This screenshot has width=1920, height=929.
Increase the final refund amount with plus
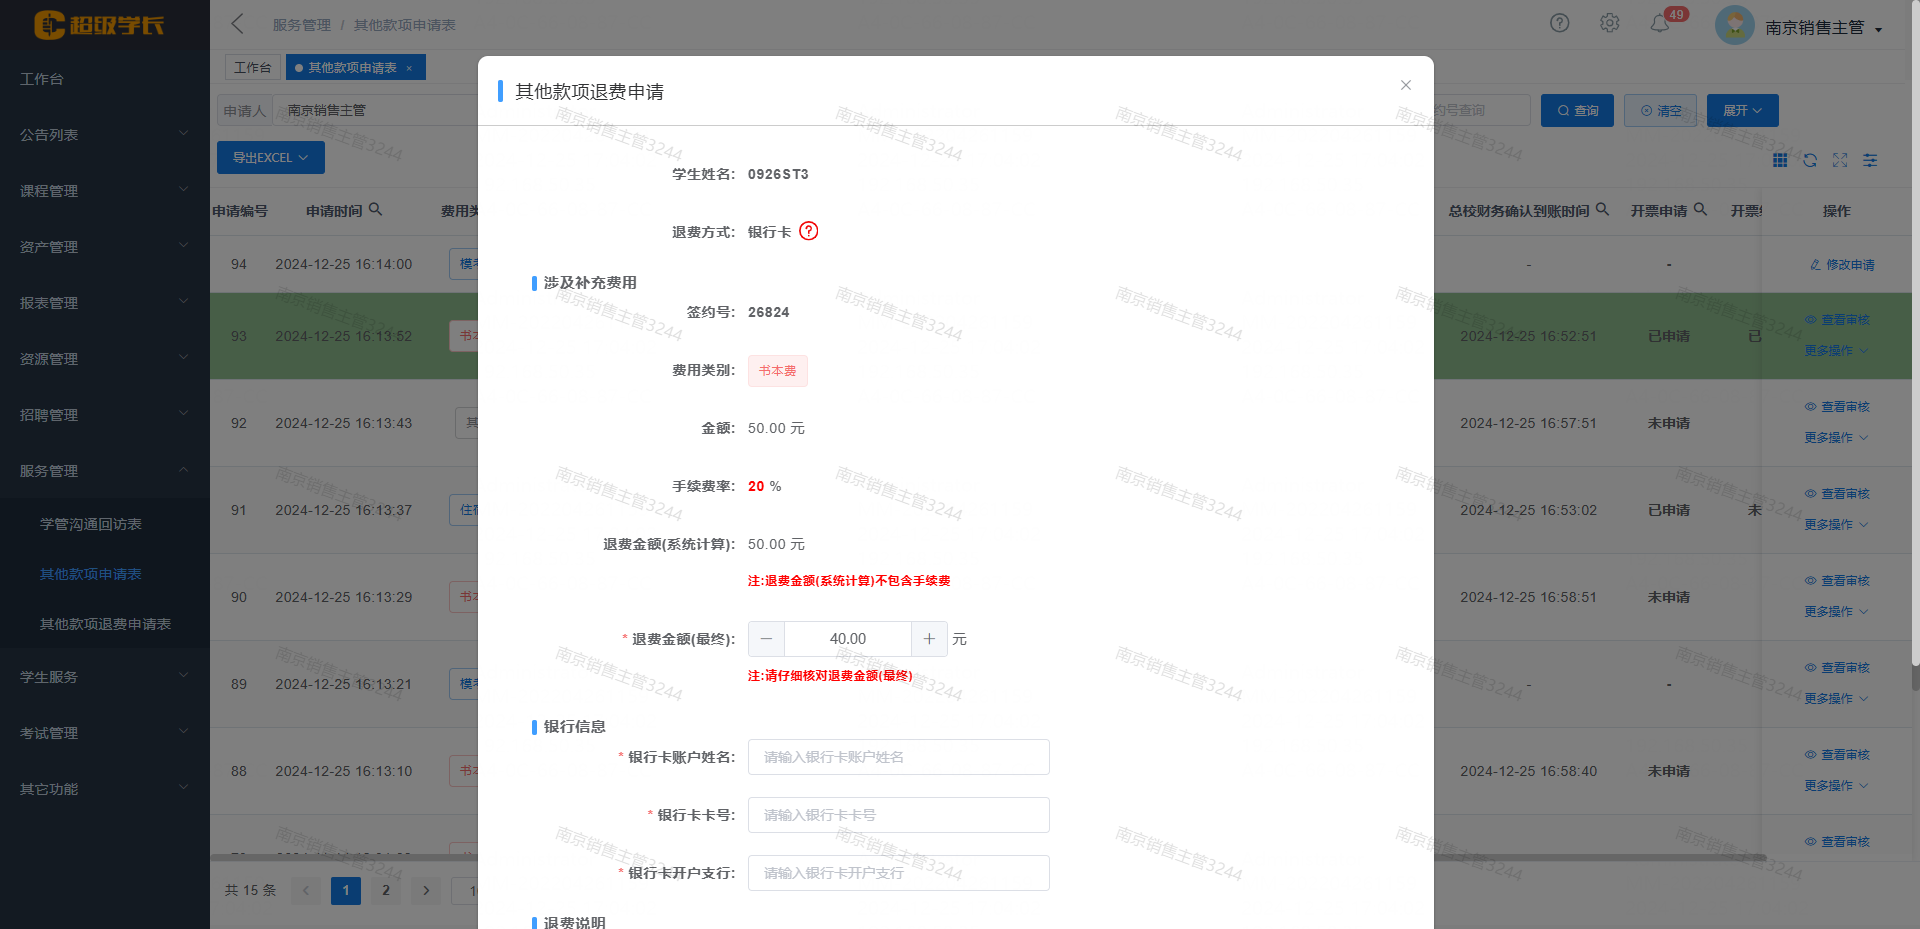pyautogui.click(x=929, y=639)
